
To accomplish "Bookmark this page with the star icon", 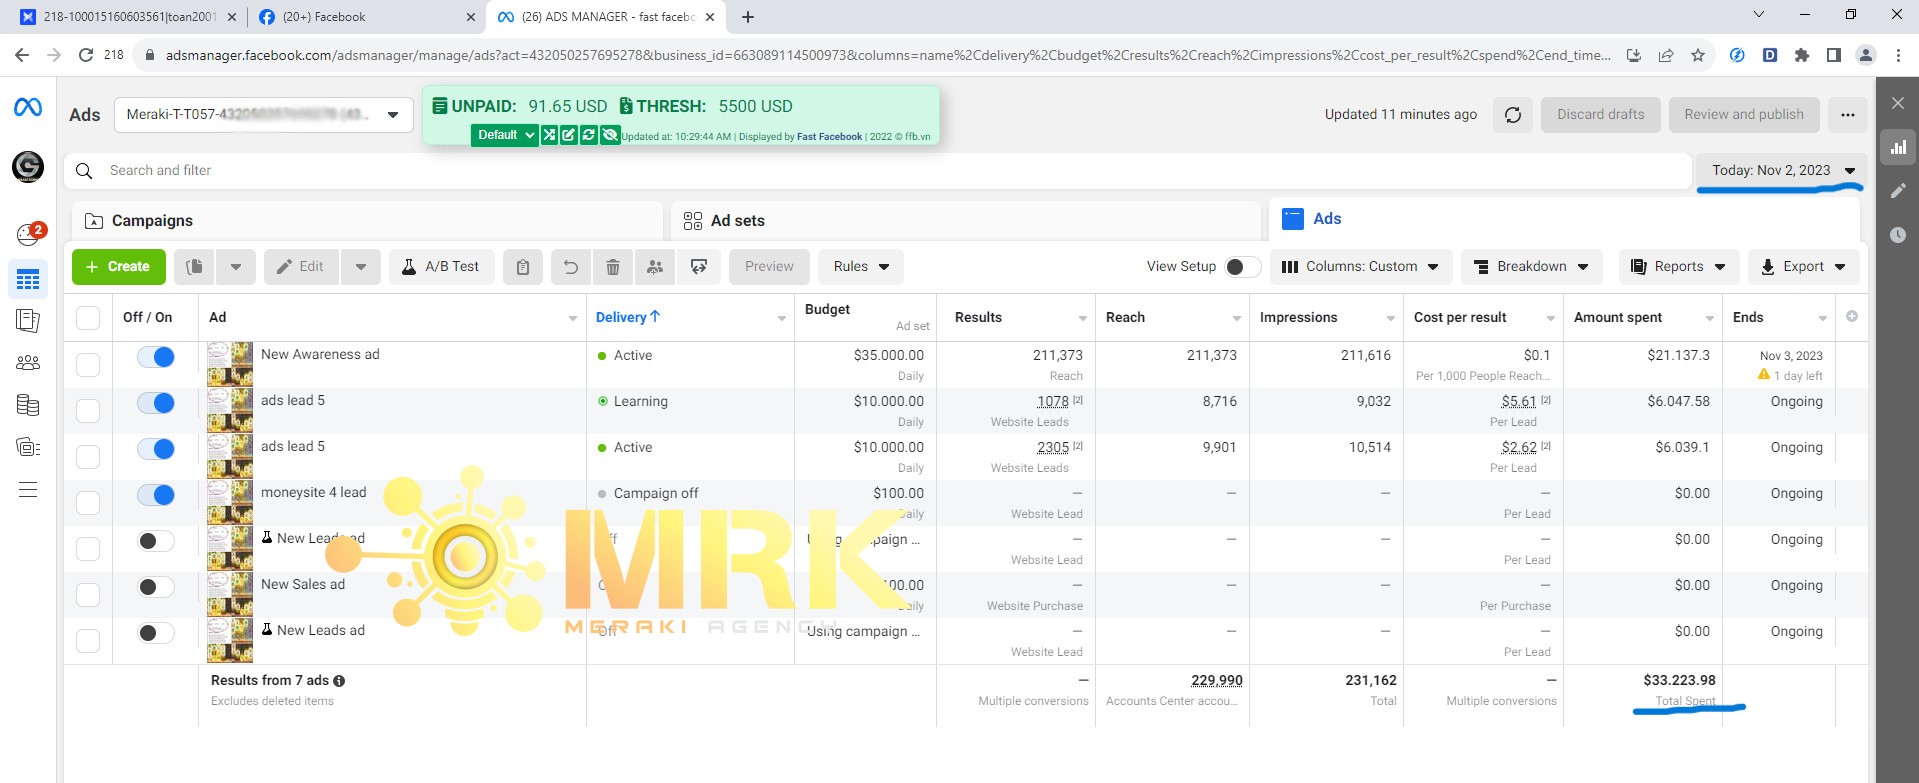I will tap(1698, 56).
